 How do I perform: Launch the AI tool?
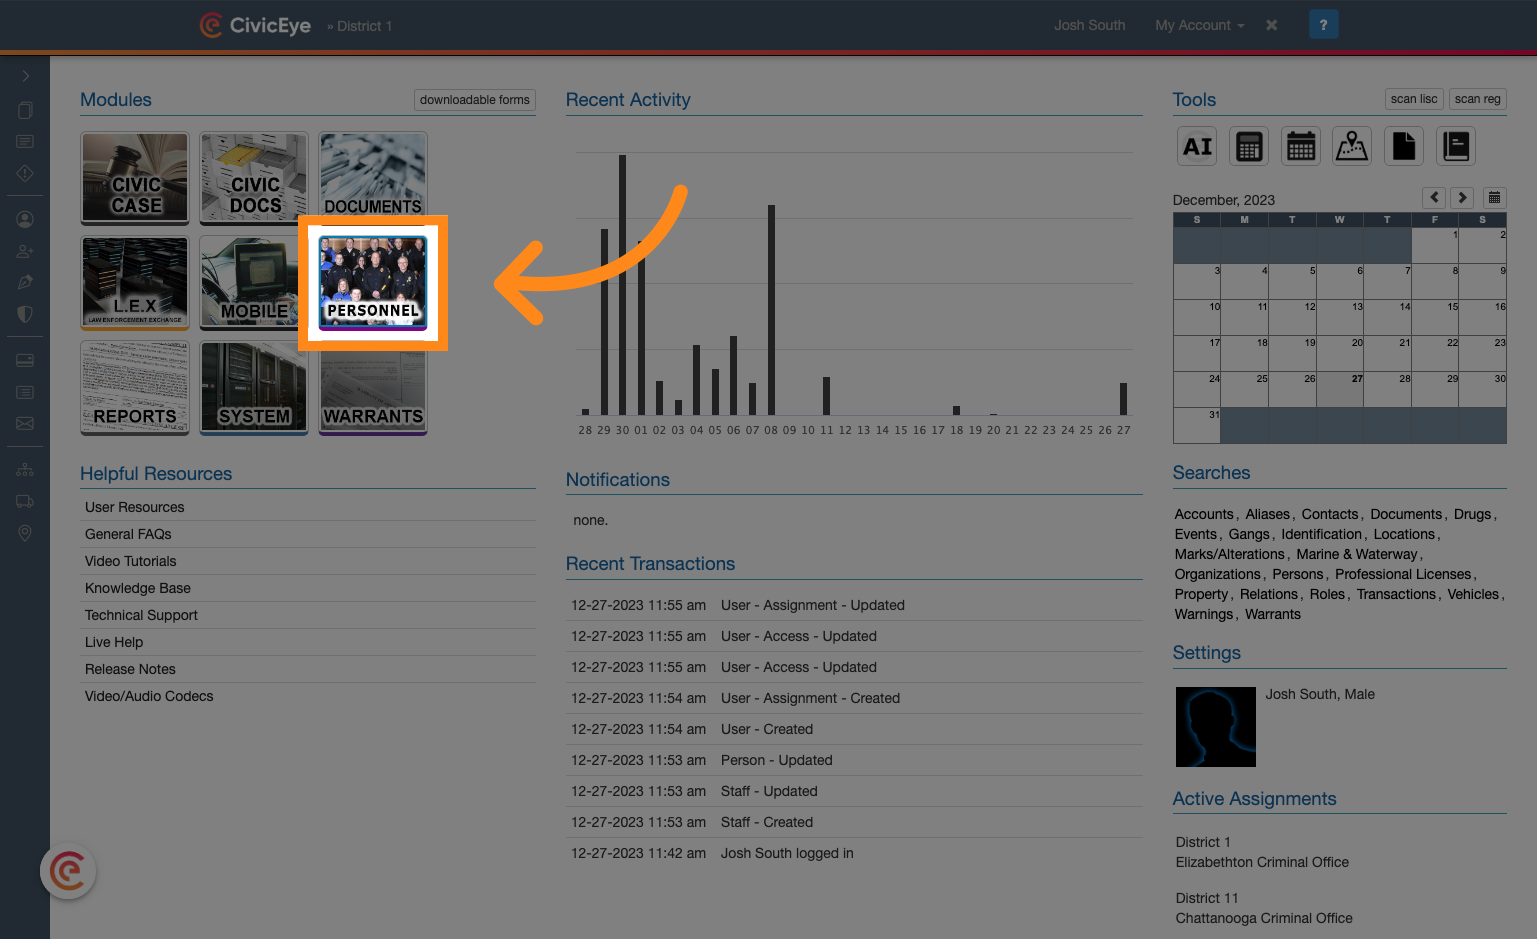point(1197,147)
